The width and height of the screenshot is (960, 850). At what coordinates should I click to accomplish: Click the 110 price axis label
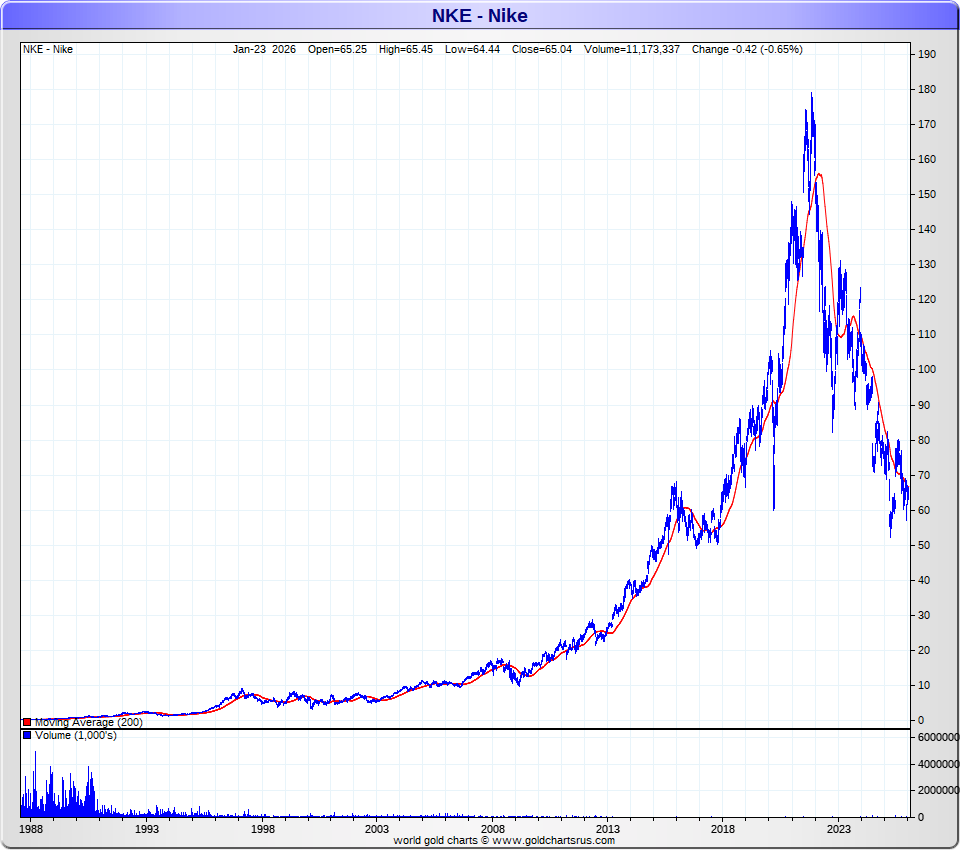[927, 334]
